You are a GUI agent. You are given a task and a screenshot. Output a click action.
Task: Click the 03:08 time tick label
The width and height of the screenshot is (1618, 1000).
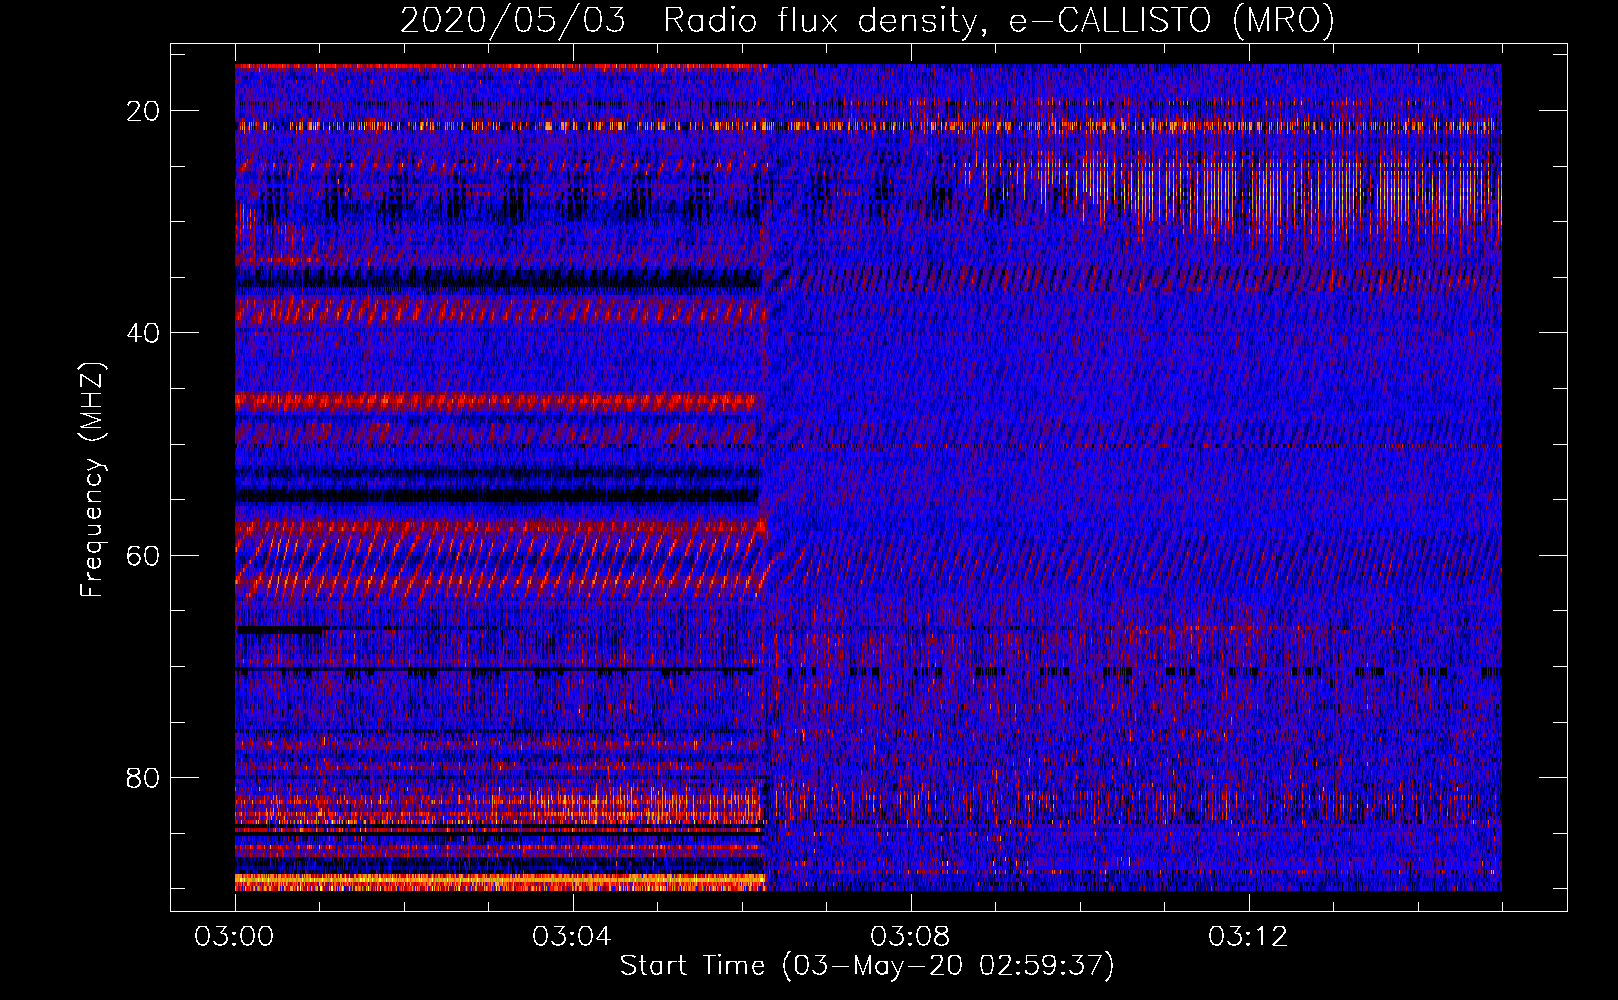pos(910,937)
